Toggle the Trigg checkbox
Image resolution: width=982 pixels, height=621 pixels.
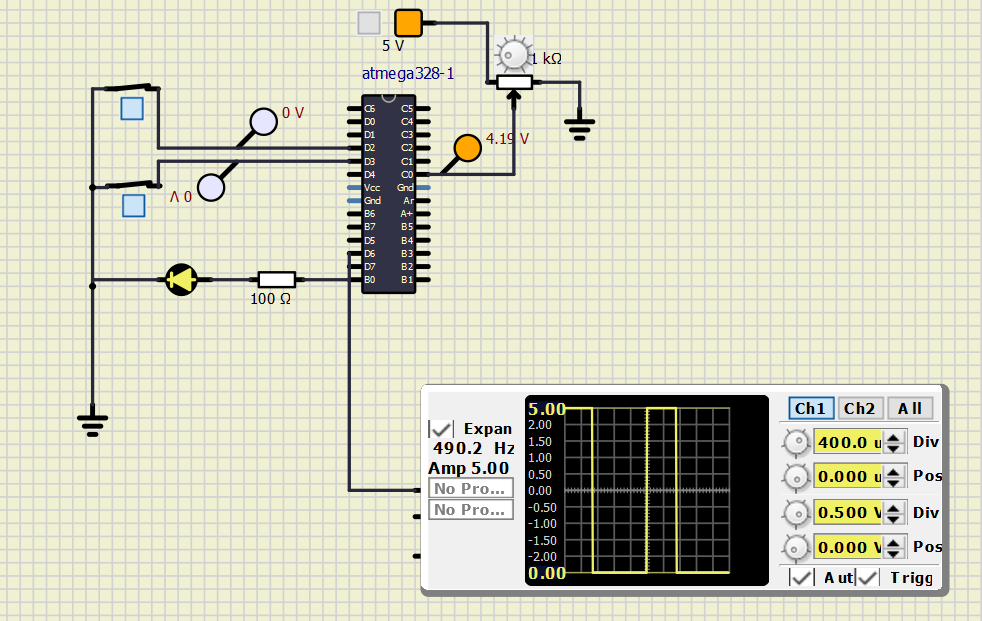coord(867,577)
